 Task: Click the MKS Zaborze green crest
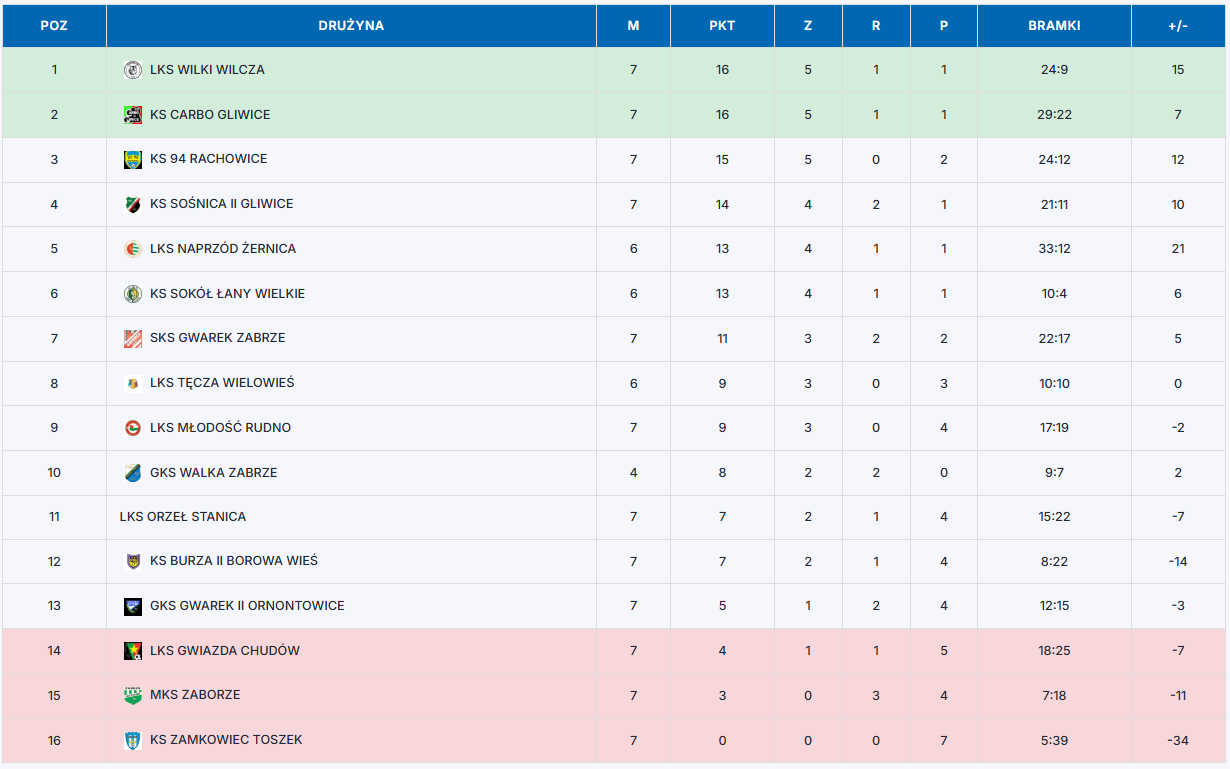tap(132, 695)
